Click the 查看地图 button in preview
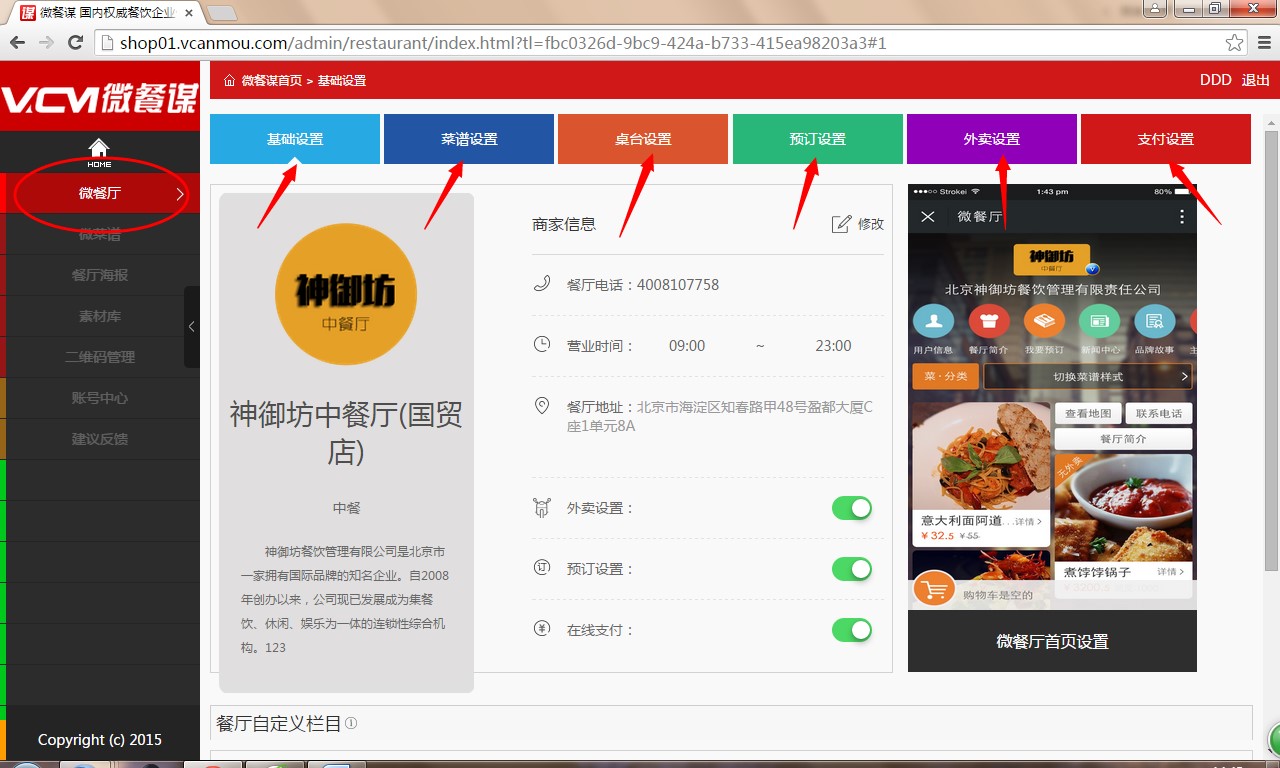 1087,413
